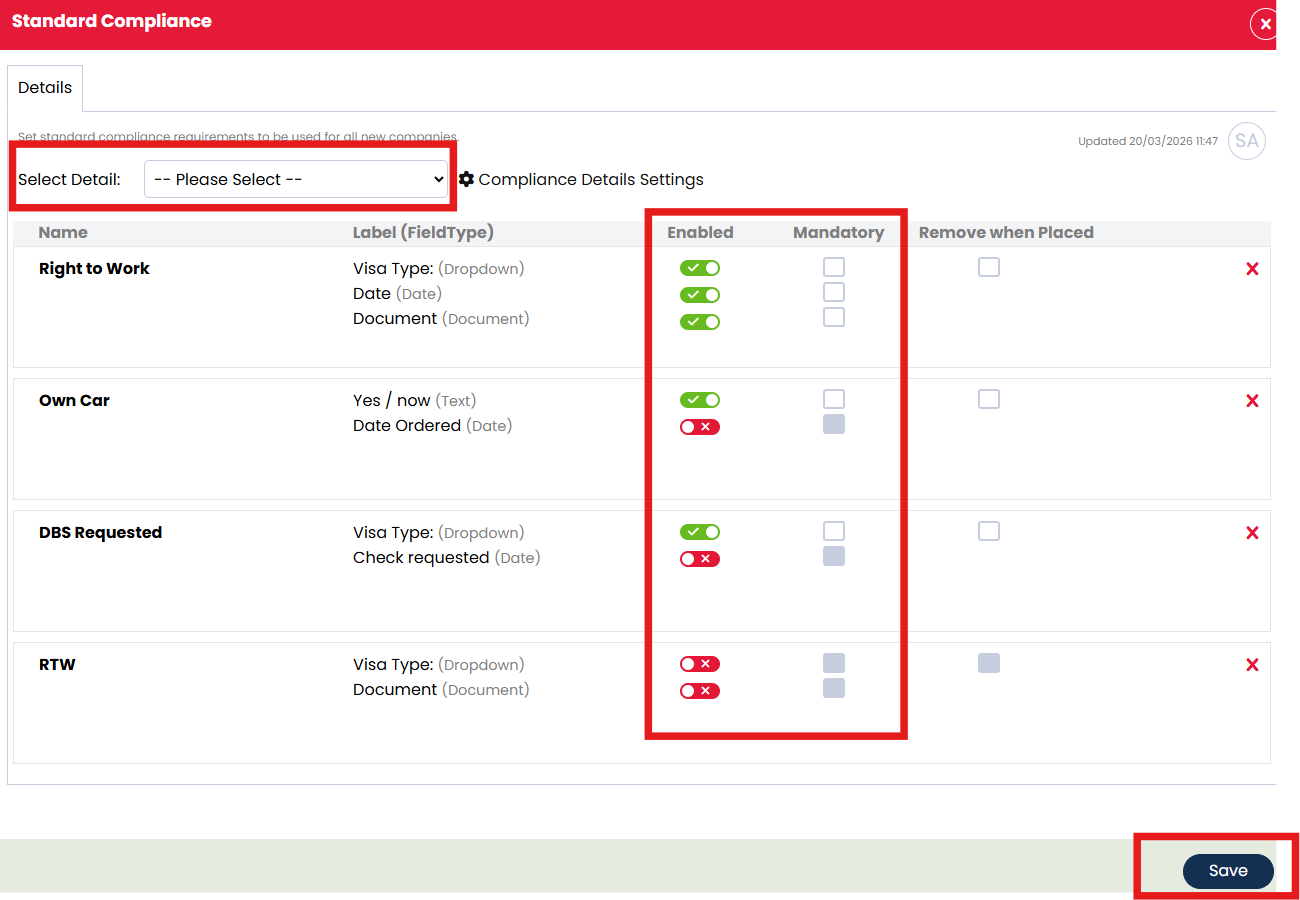Delete the Right to Work compliance row

coord(1252,269)
